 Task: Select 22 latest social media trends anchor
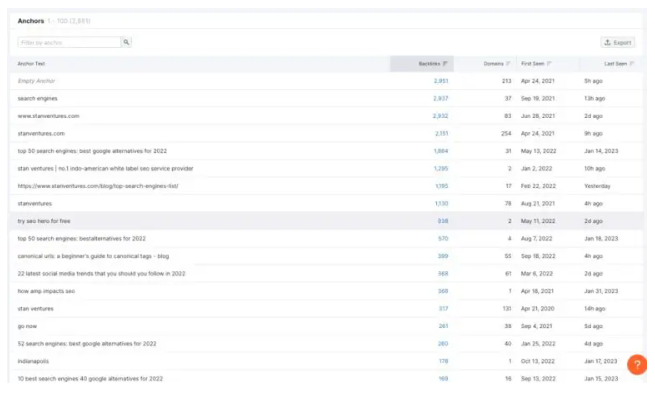tap(101, 274)
